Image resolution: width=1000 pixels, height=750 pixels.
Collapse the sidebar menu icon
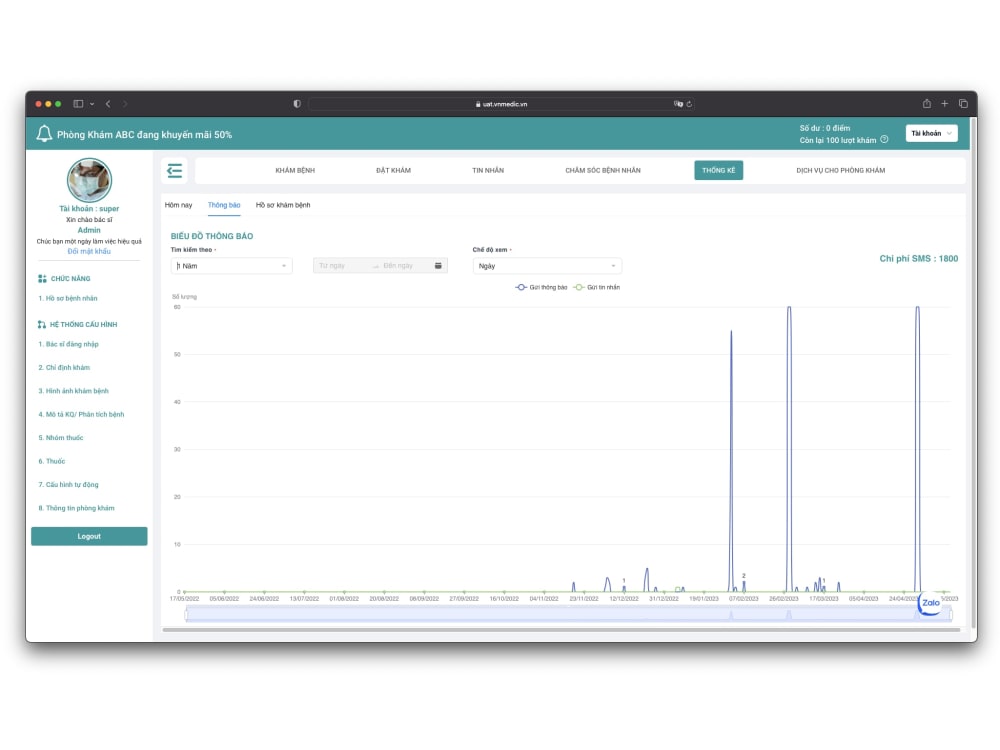pyautogui.click(x=174, y=170)
